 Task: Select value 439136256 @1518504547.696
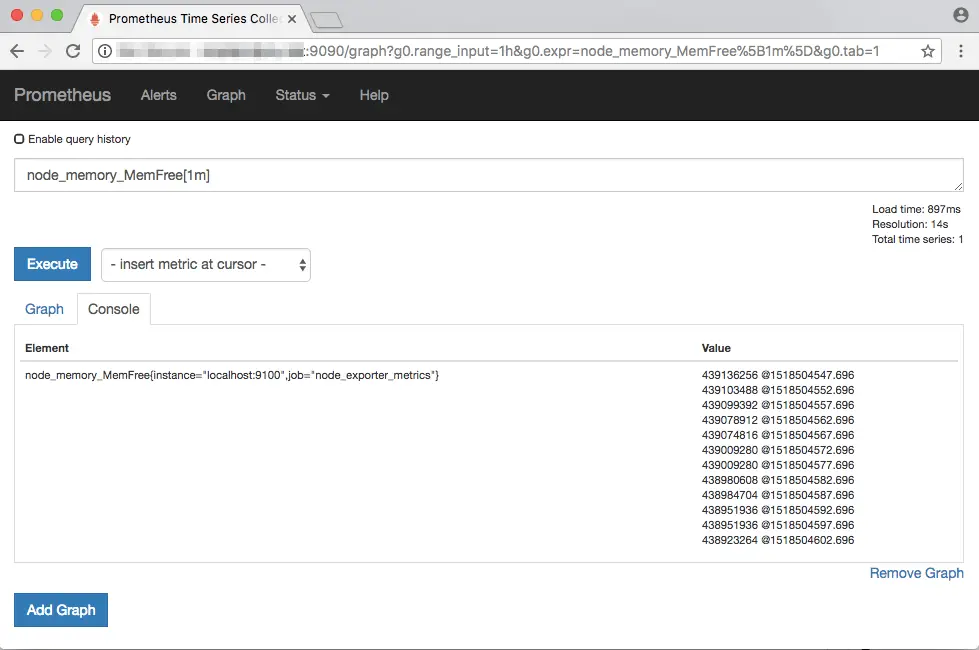point(778,375)
